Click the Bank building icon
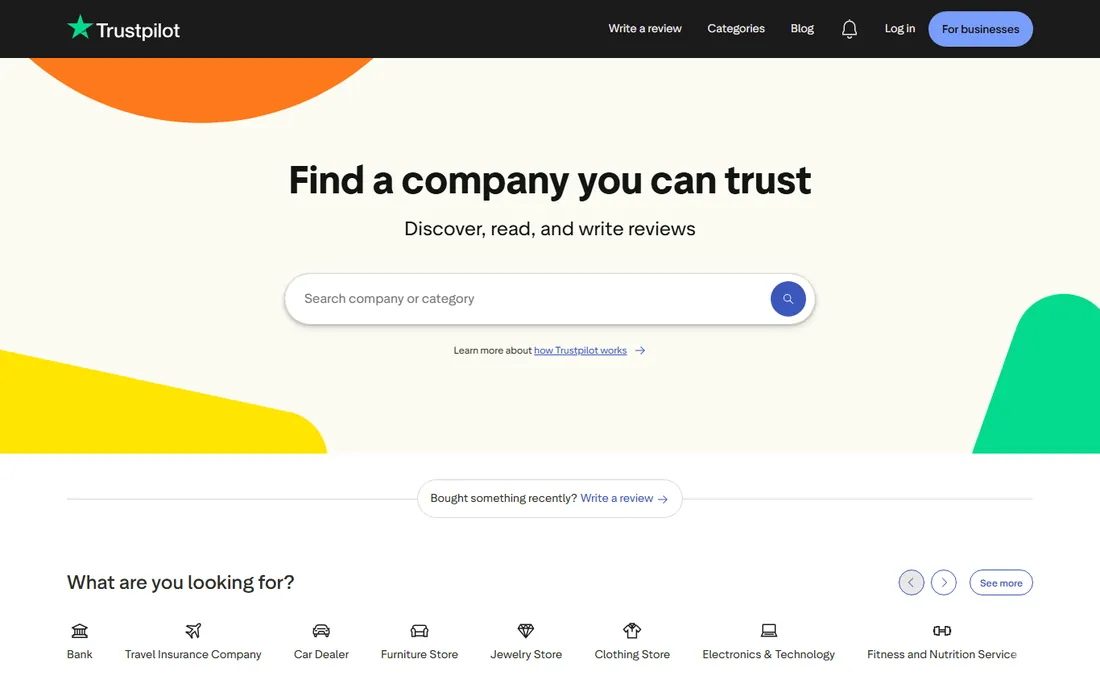The width and height of the screenshot is (1100, 688). [80, 630]
